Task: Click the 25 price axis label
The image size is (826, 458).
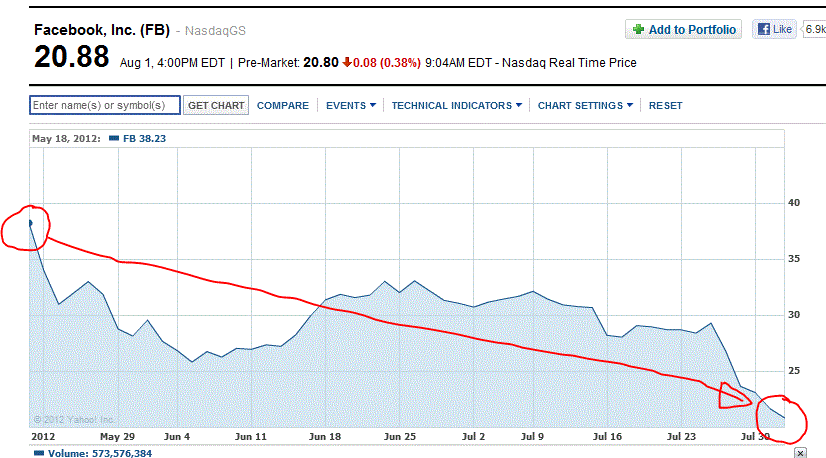Action: coord(793,371)
